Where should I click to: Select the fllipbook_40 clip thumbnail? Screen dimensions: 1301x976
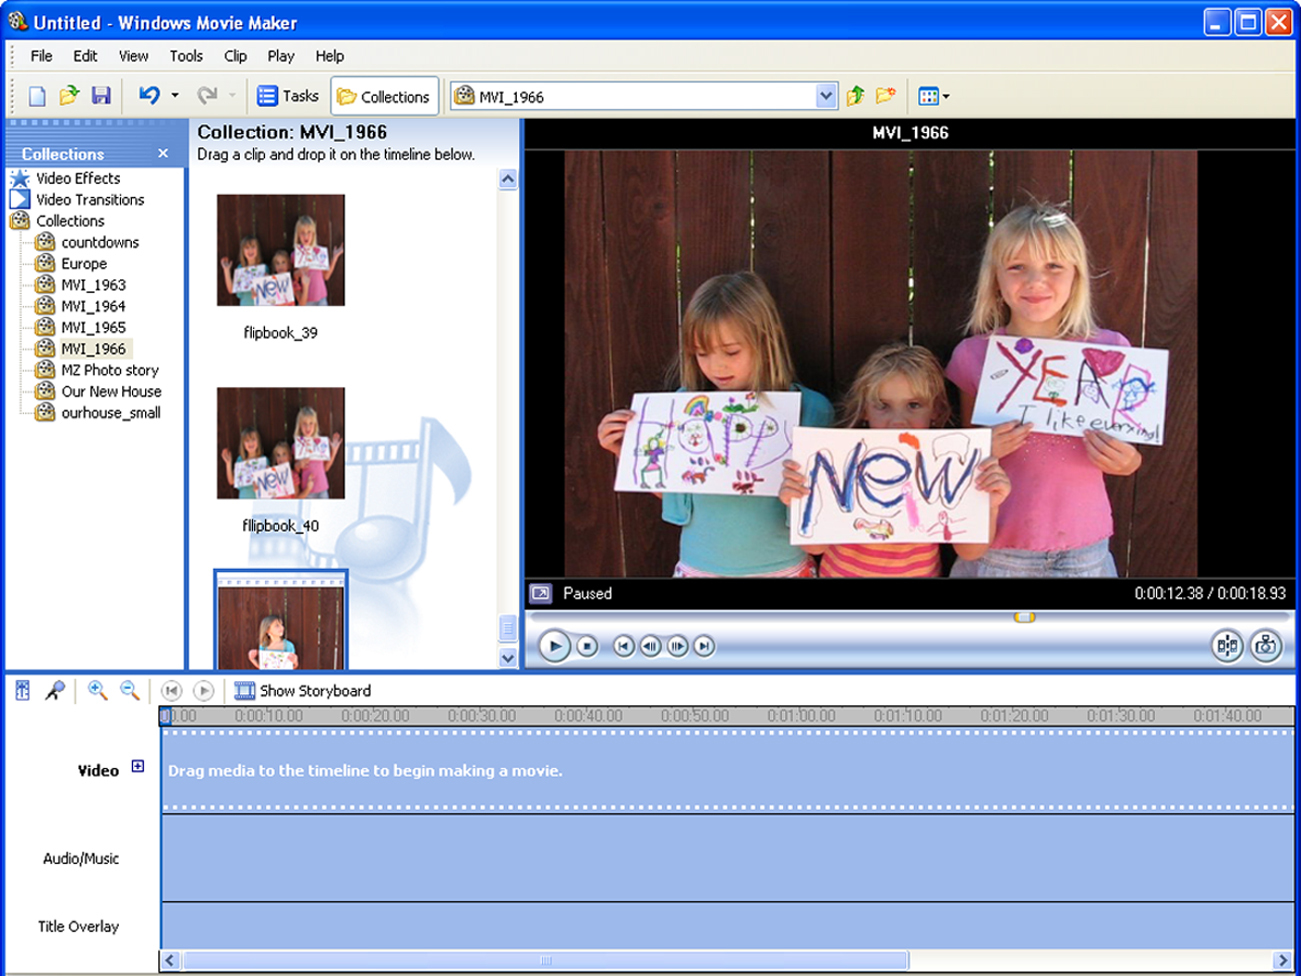click(281, 443)
